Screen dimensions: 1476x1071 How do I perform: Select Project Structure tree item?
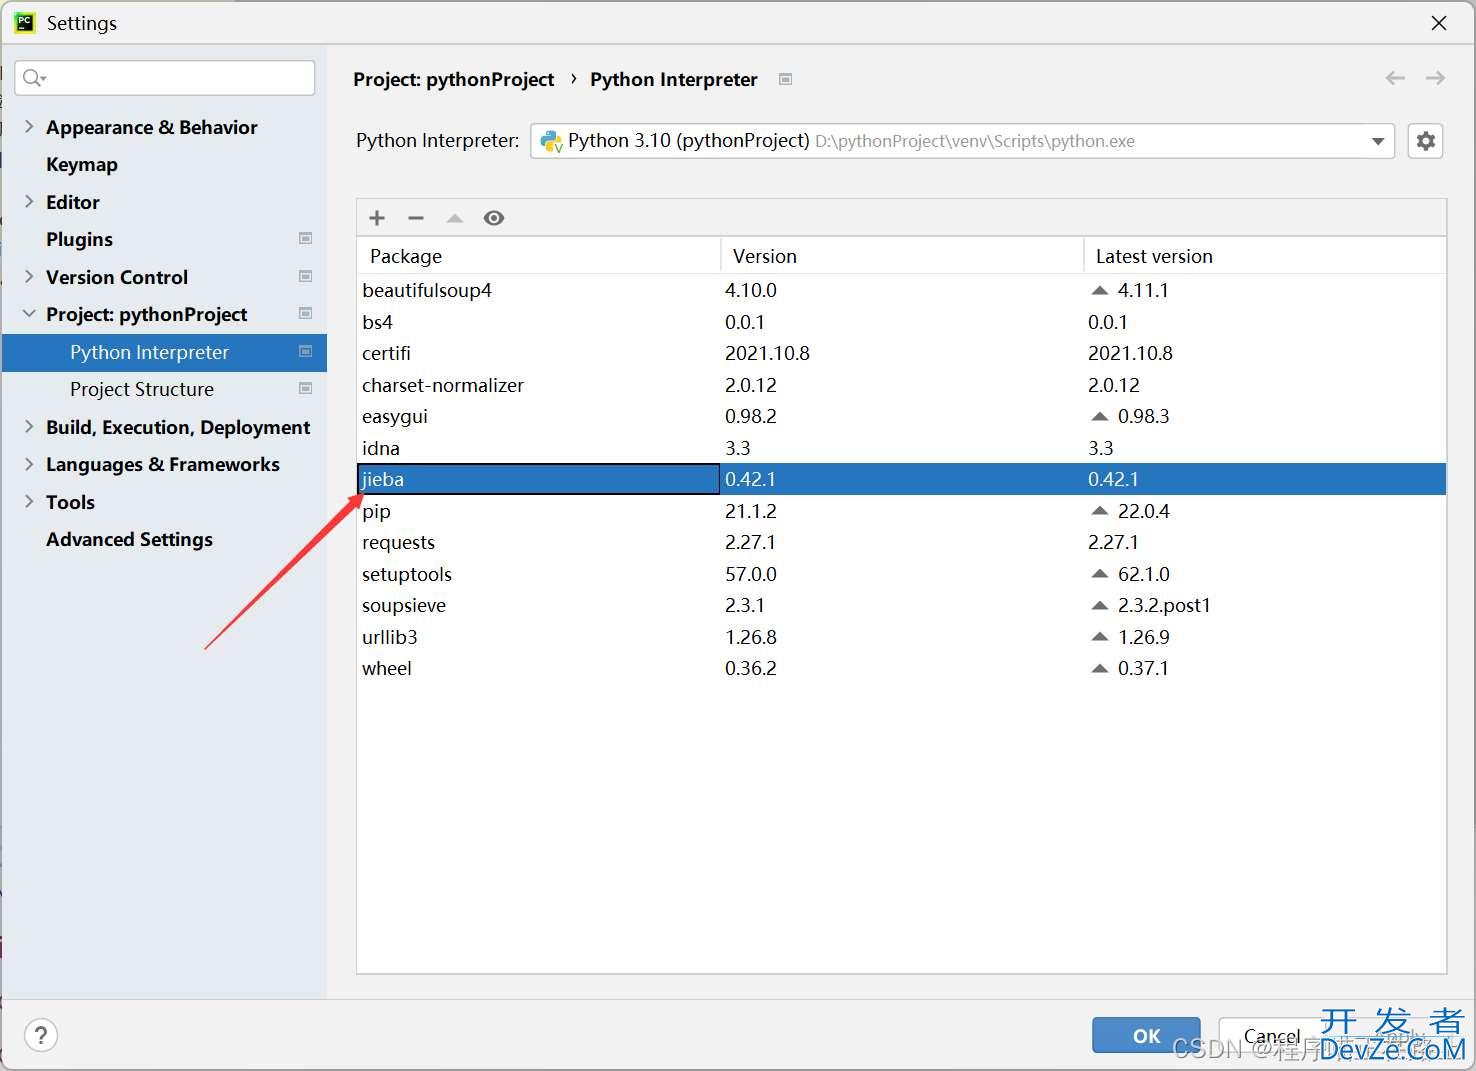point(142,389)
